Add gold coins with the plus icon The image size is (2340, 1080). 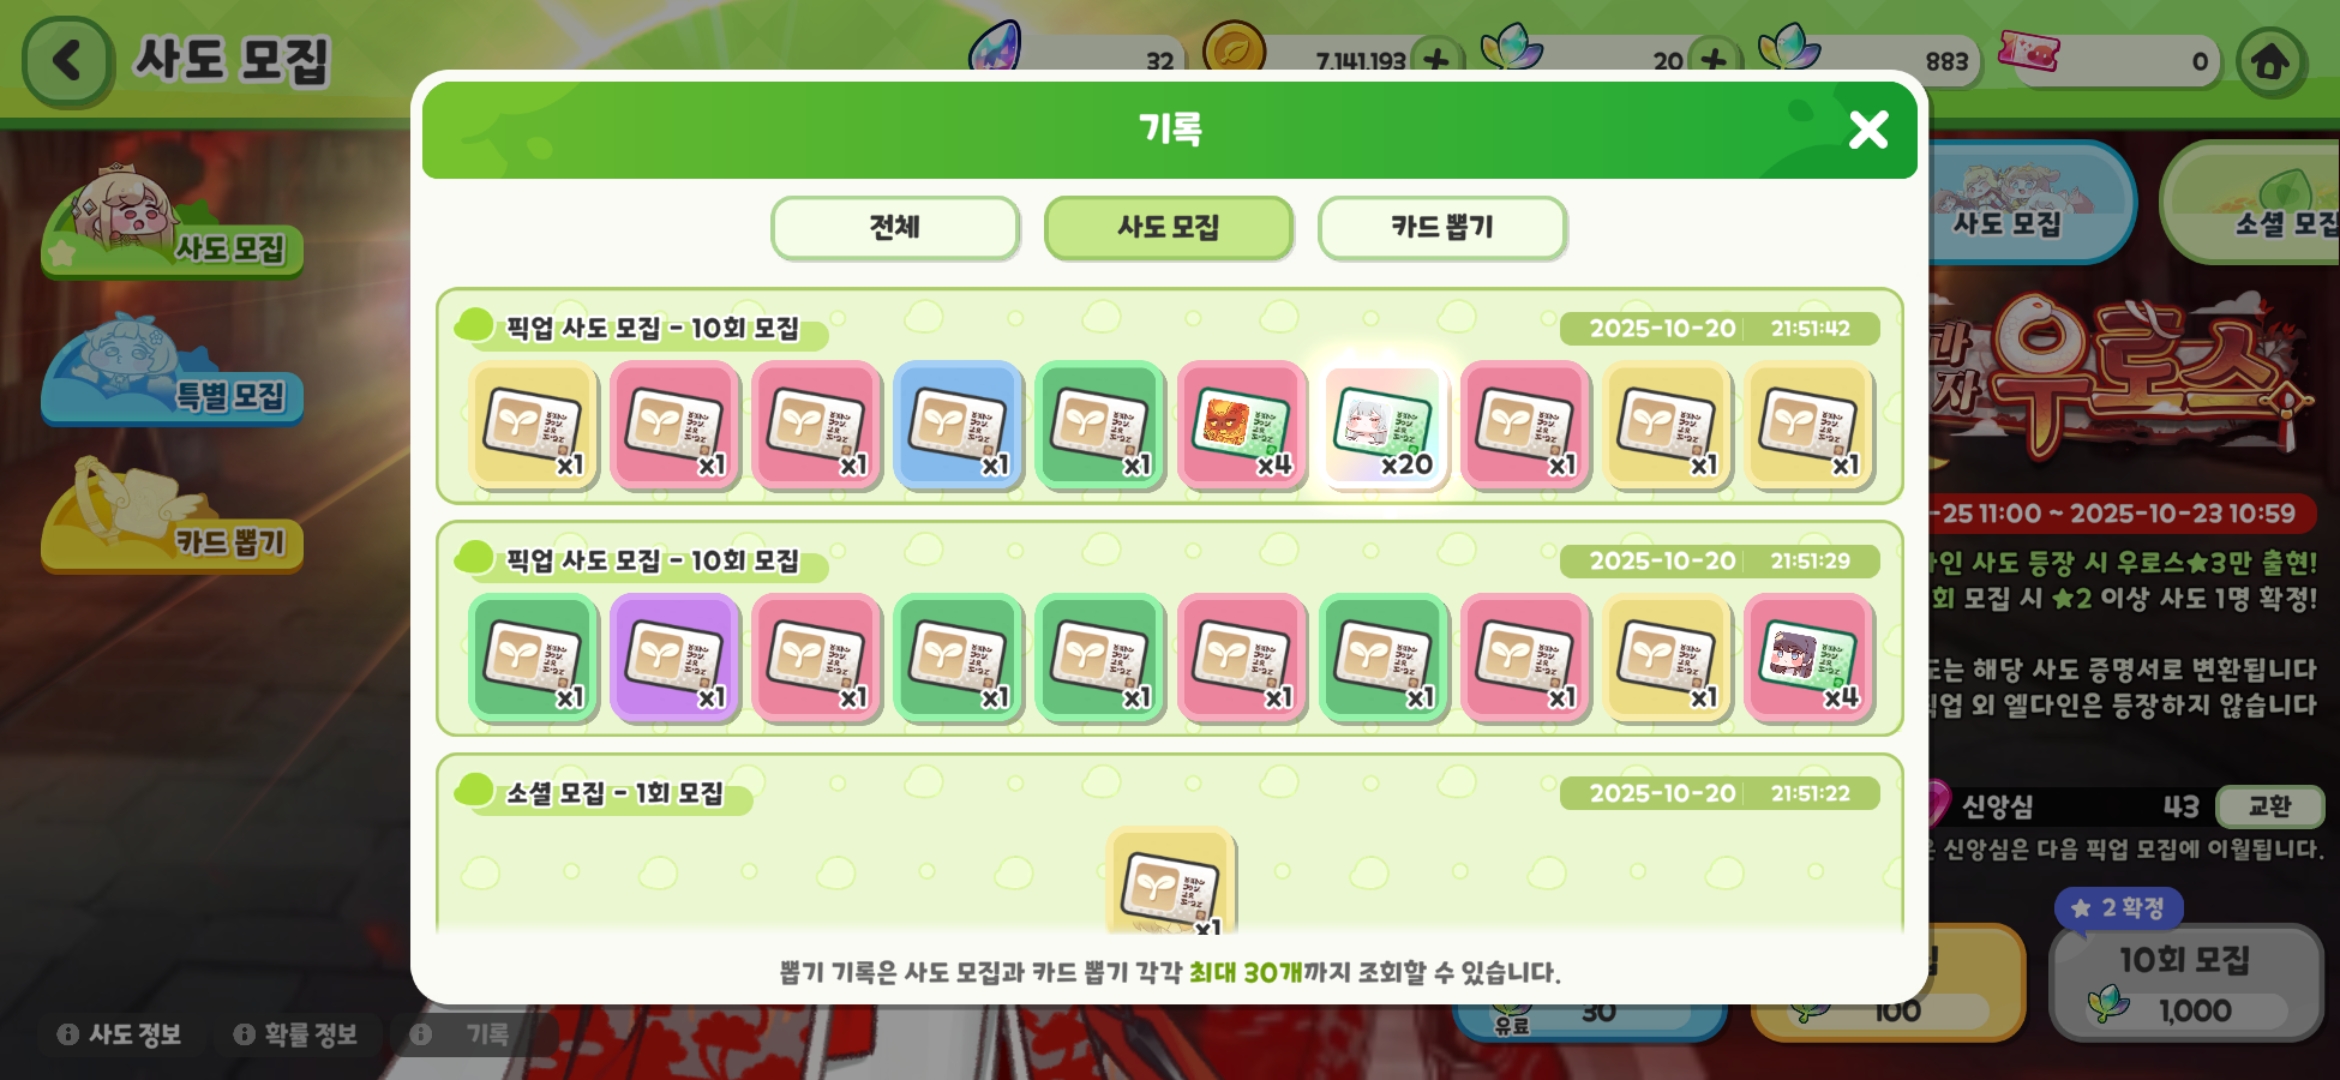1436,61
